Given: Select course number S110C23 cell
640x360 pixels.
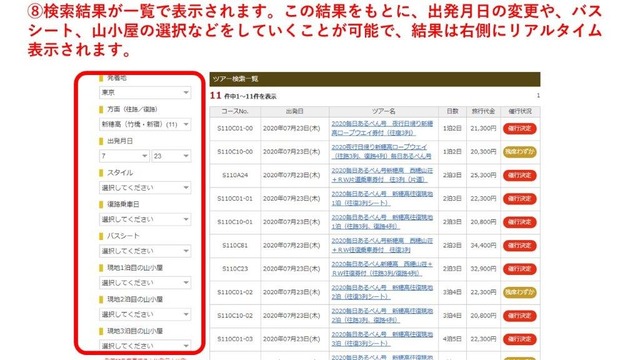Looking at the screenshot, I should click(x=235, y=269).
